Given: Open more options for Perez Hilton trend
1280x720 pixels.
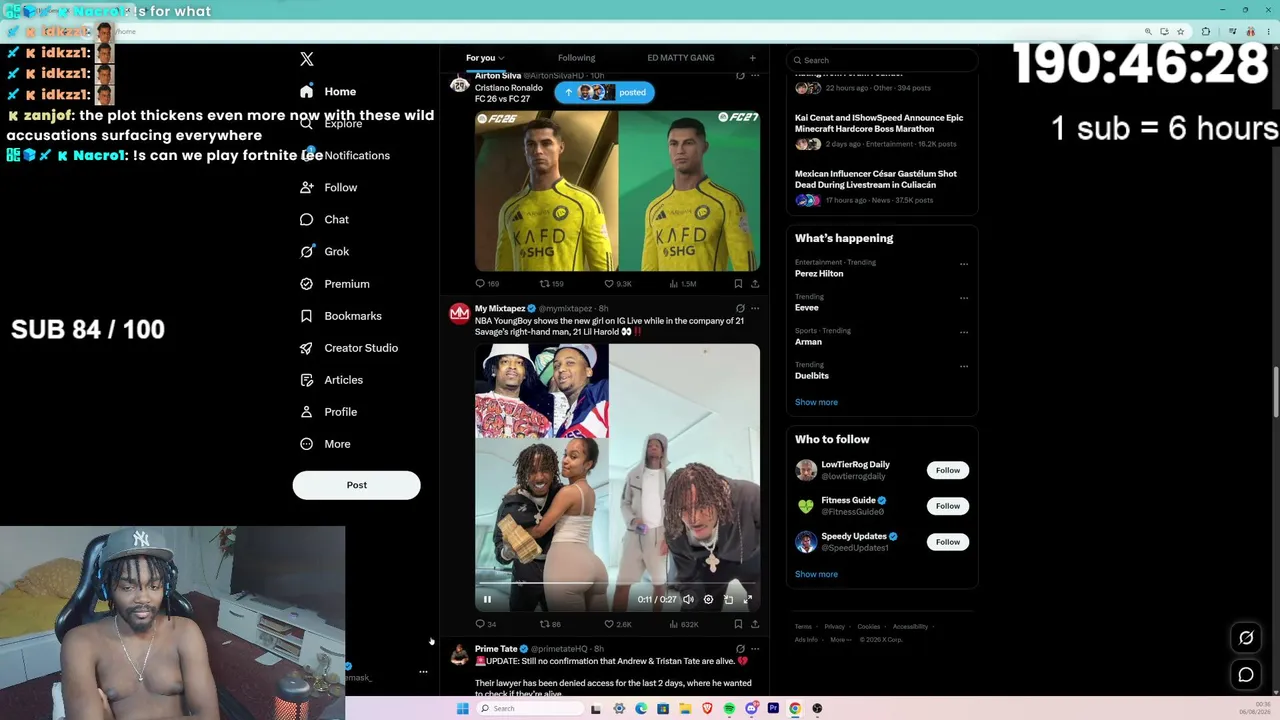Looking at the screenshot, I should 964,264.
